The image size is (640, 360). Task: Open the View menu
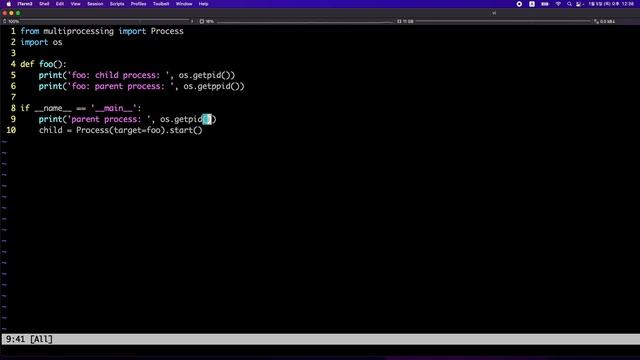[76, 4]
